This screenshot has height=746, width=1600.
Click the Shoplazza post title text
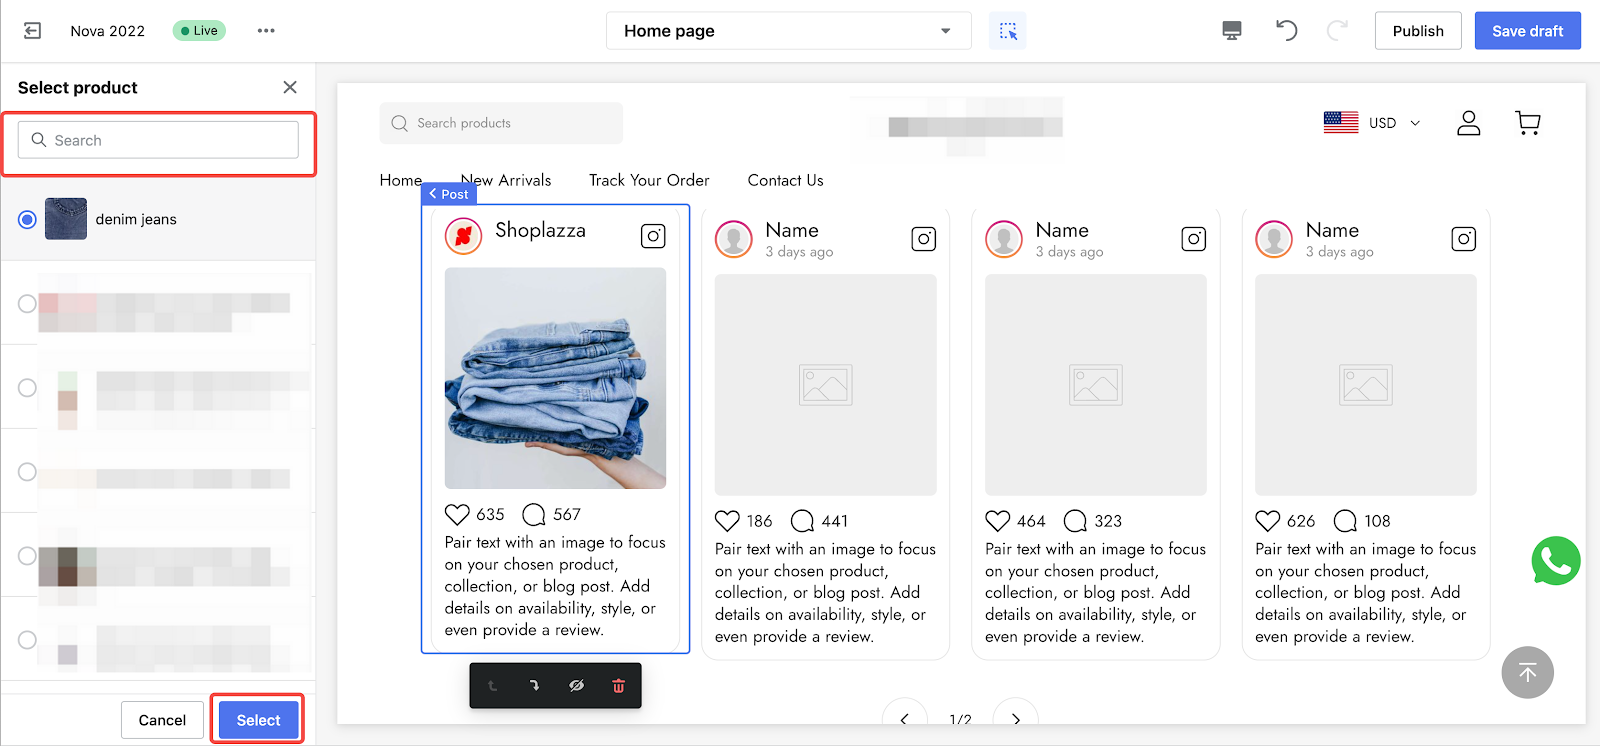click(x=540, y=230)
